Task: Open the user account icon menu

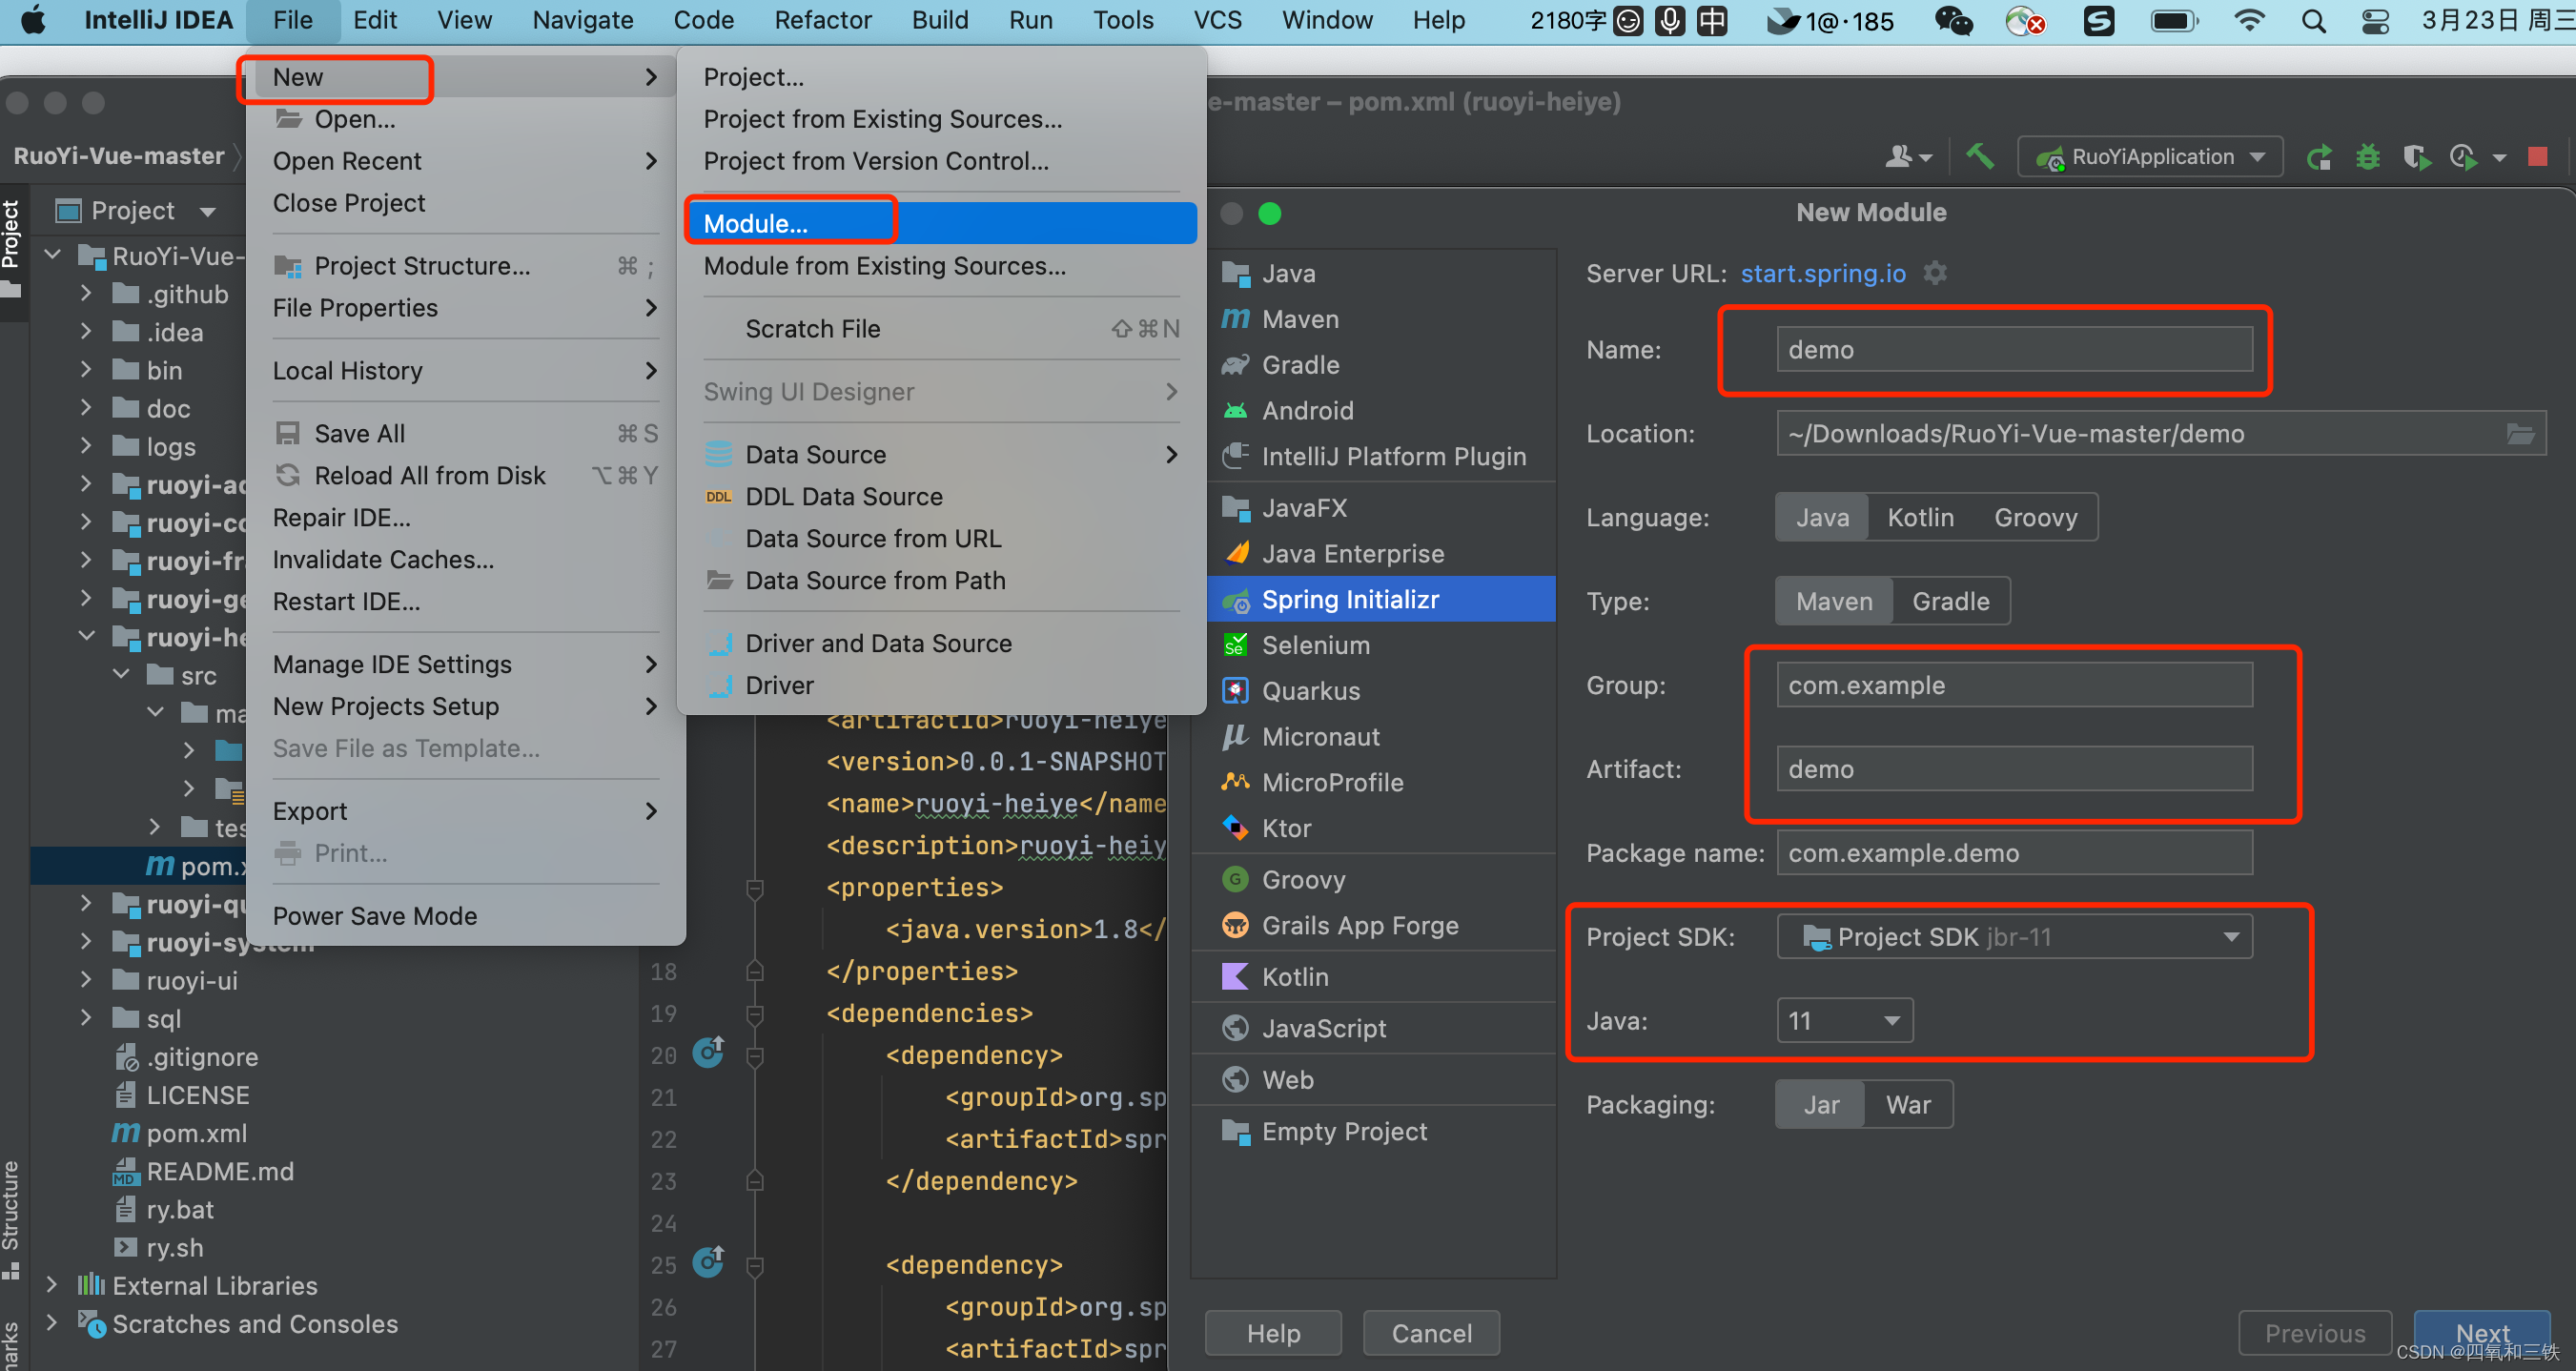Action: (x=1908, y=156)
